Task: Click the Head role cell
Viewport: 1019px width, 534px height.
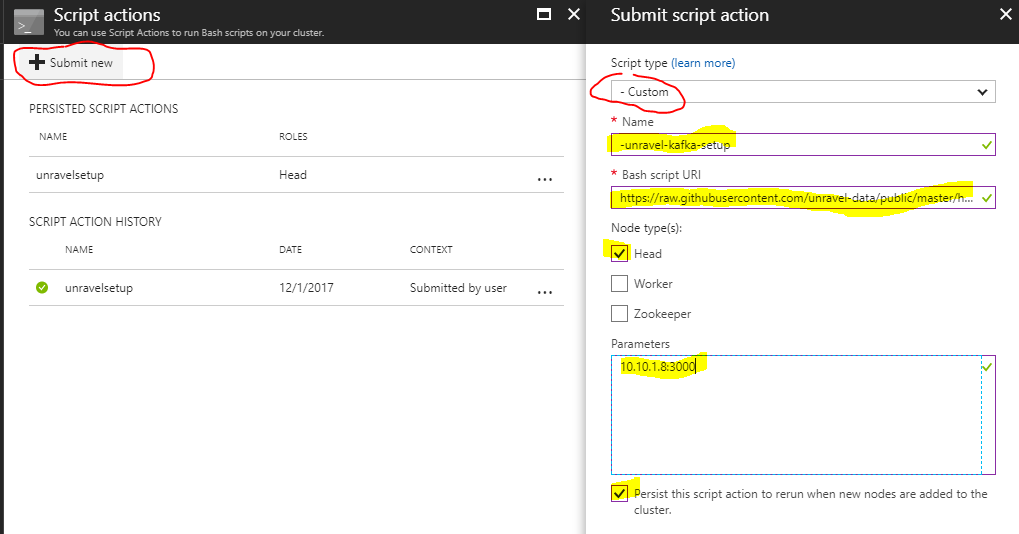Action: (x=293, y=175)
